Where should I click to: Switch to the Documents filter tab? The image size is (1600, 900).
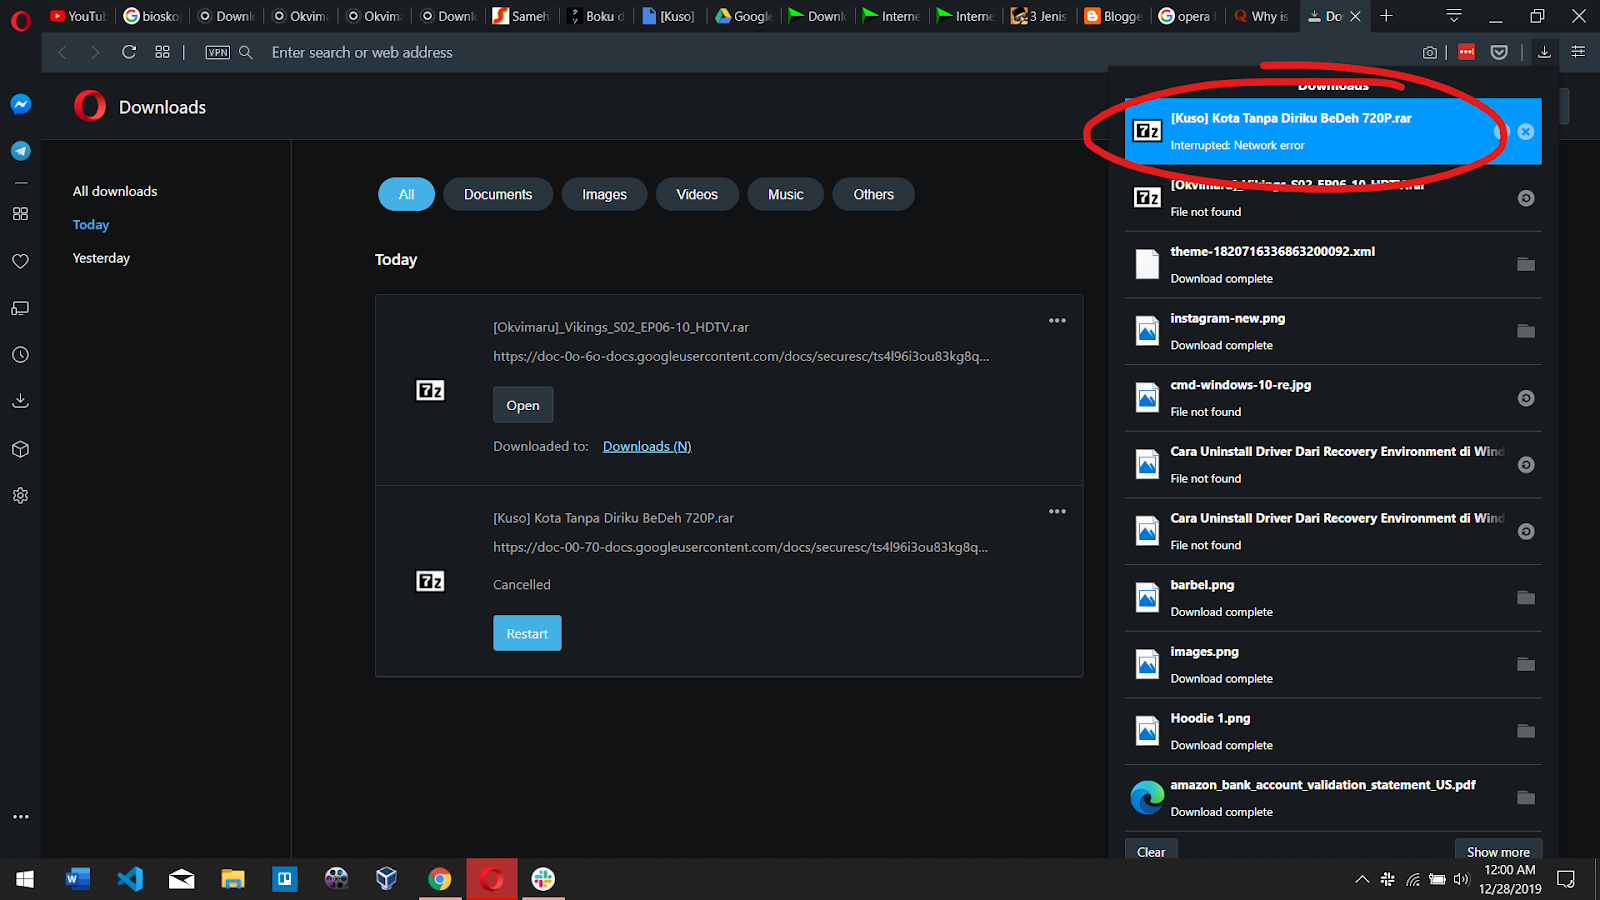497,194
